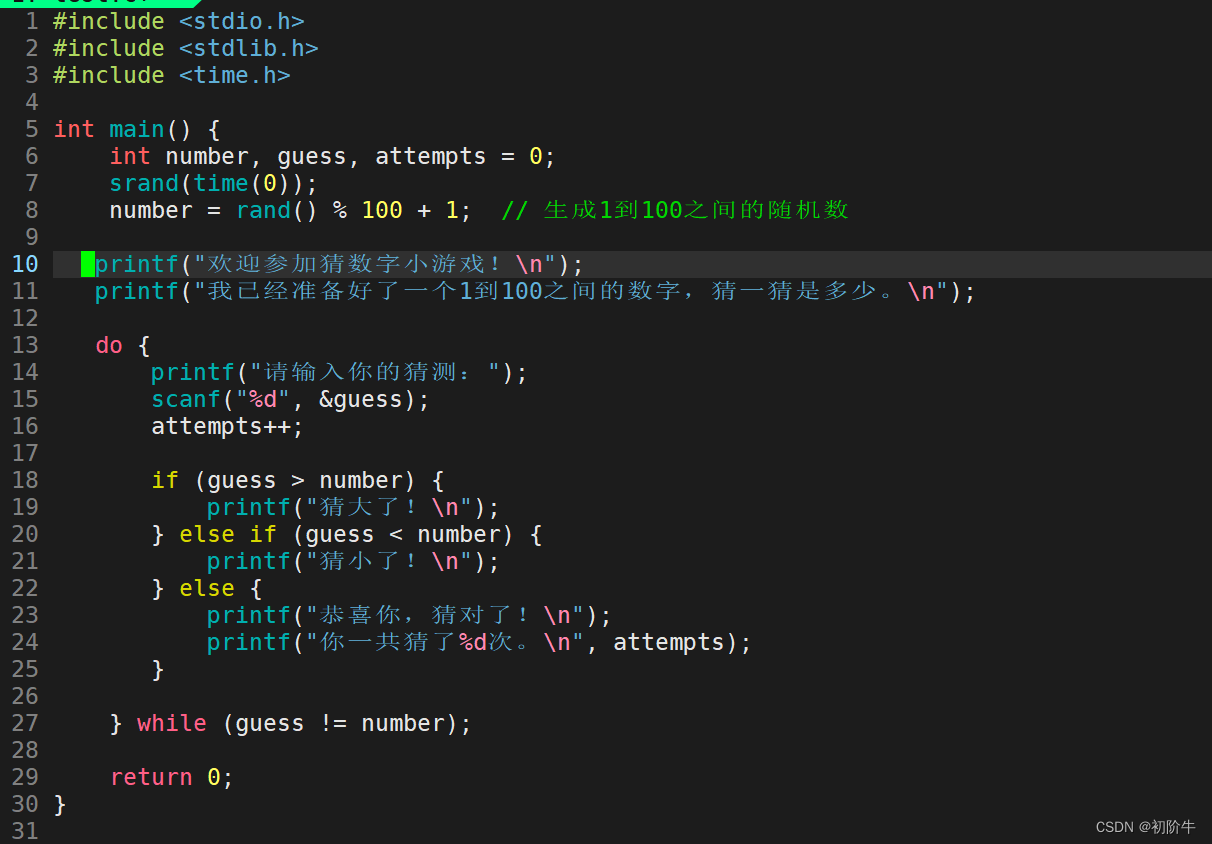Click the scanf call on line 15
The width and height of the screenshot is (1212, 844).
click(291, 399)
